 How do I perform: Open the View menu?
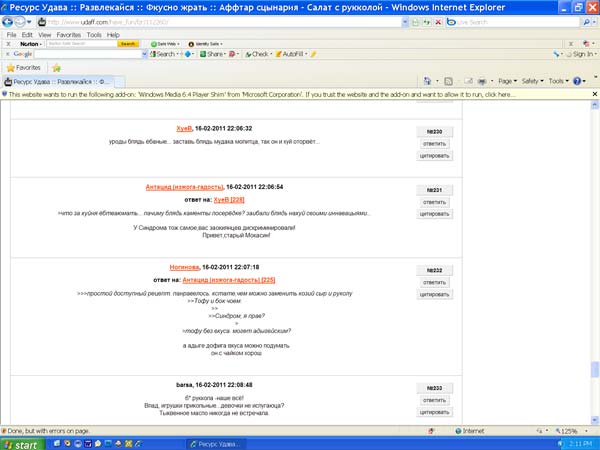(x=44, y=35)
